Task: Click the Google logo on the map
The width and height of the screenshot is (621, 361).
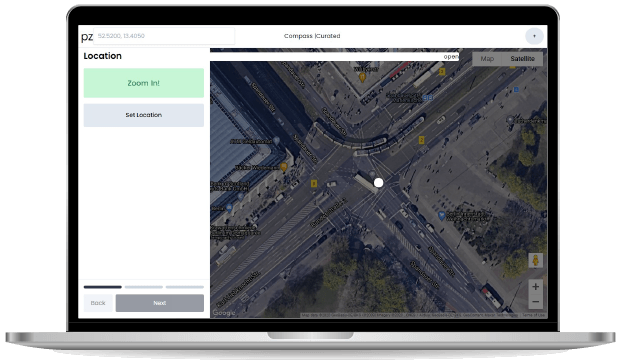Action: tap(224, 313)
